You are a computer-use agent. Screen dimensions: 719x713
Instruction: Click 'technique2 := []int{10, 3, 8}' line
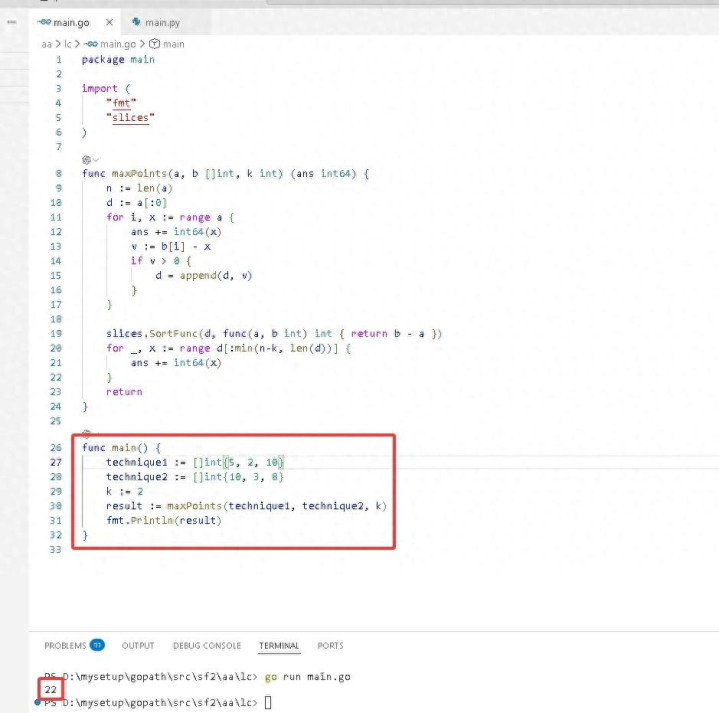pos(195,477)
